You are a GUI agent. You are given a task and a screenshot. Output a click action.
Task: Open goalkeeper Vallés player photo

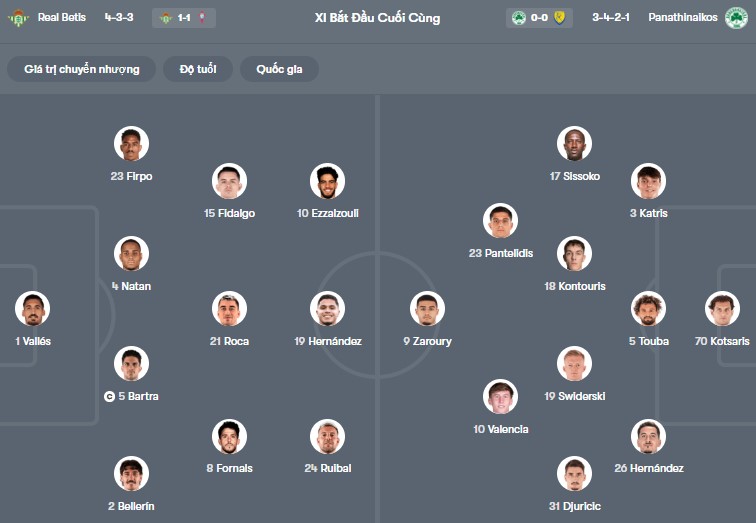(33, 308)
